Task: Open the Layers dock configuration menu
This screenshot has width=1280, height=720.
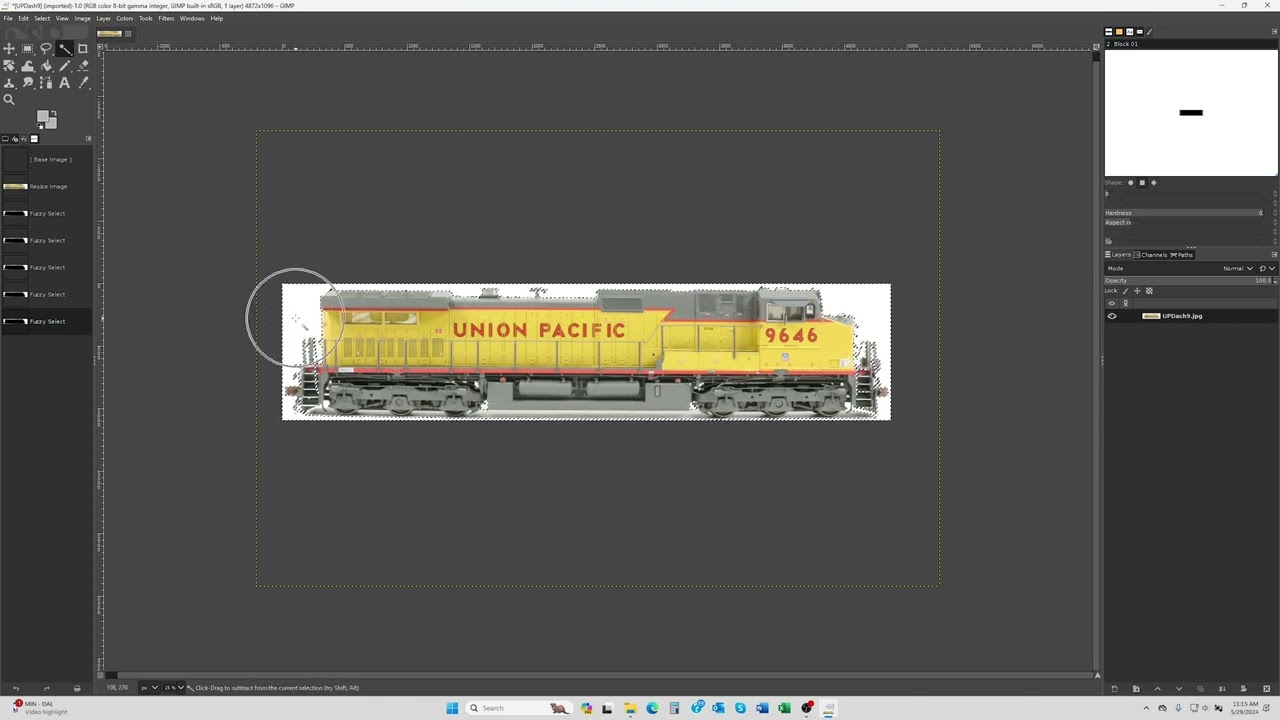Action: (x=1274, y=255)
